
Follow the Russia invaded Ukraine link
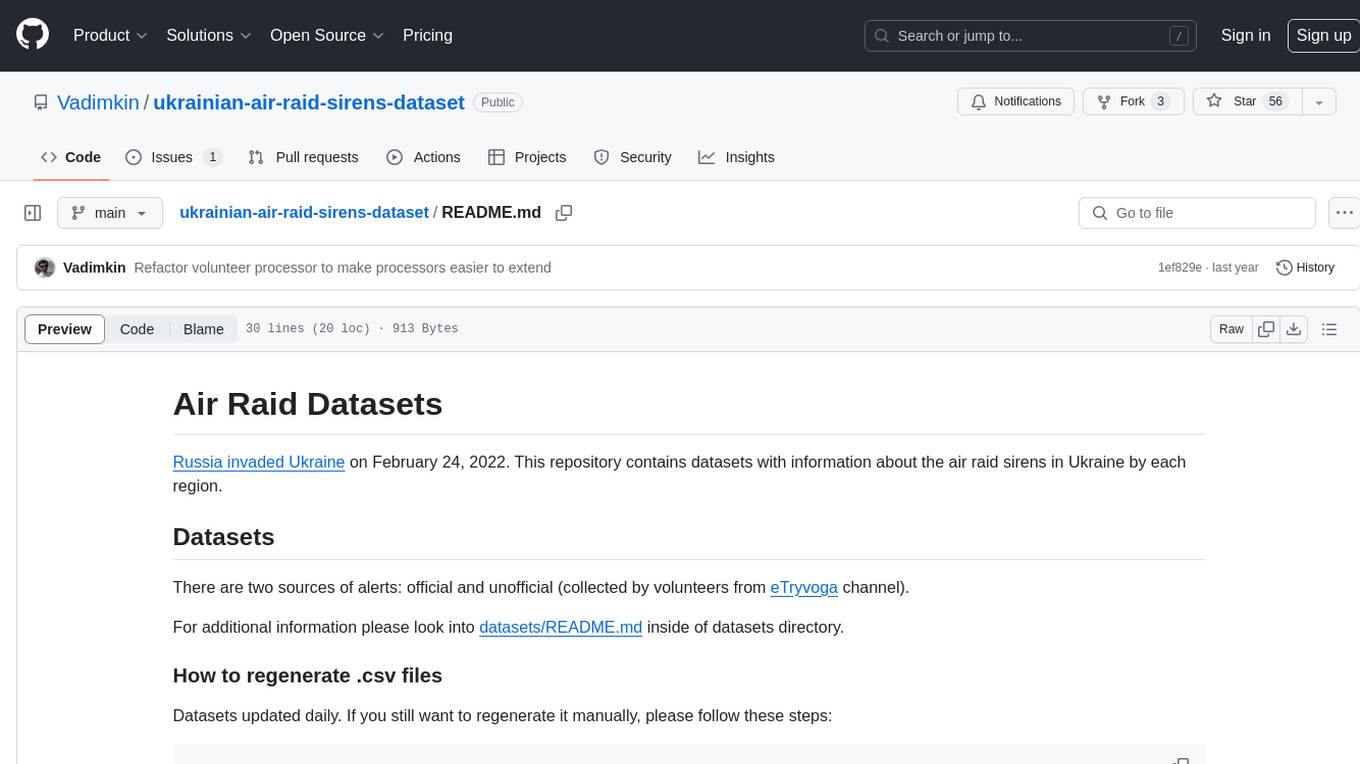tap(259, 462)
